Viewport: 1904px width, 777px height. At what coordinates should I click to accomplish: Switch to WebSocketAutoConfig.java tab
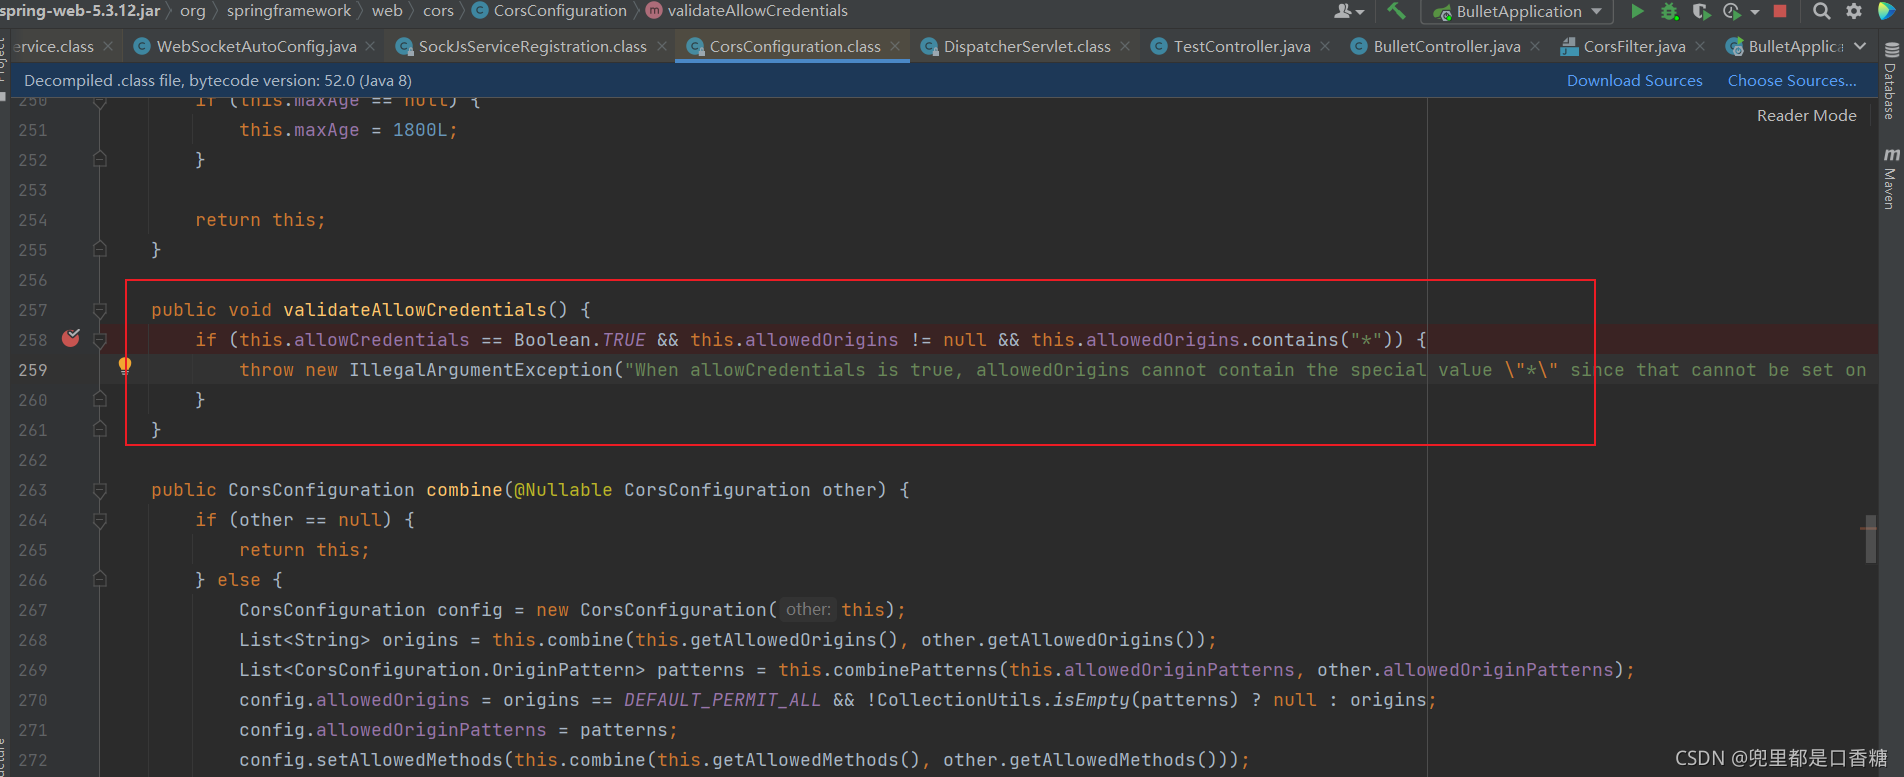pyautogui.click(x=256, y=46)
